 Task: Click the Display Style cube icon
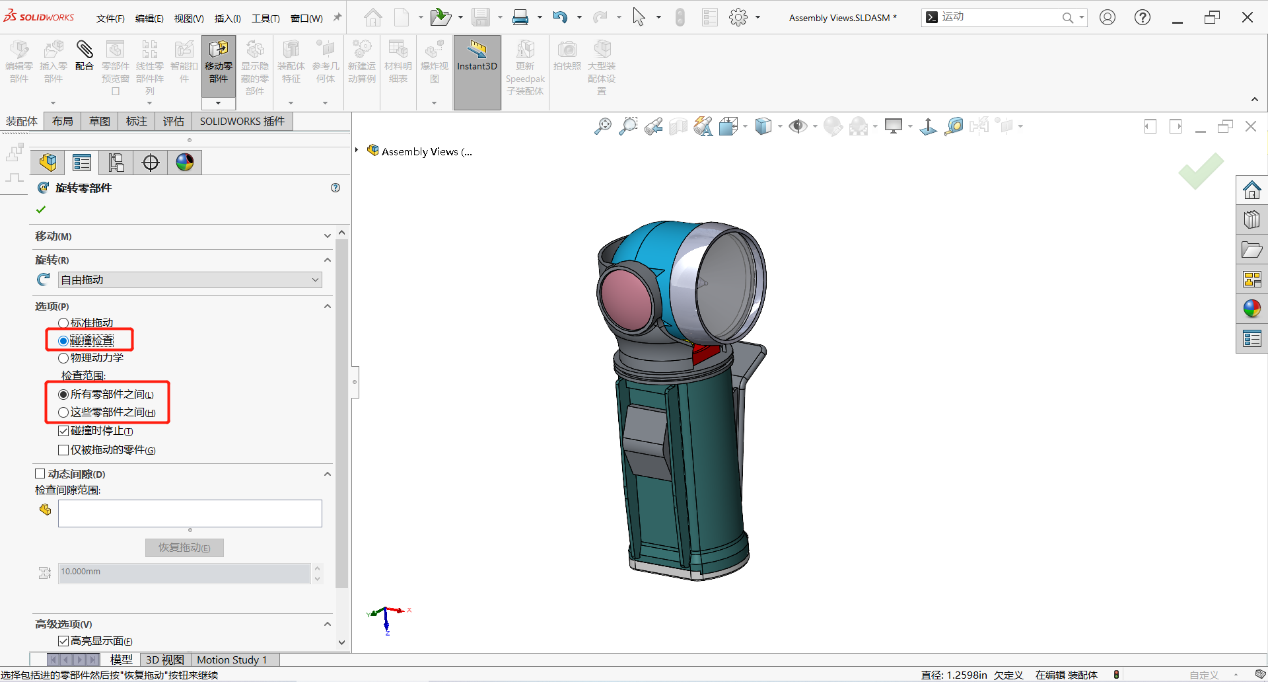click(x=764, y=126)
